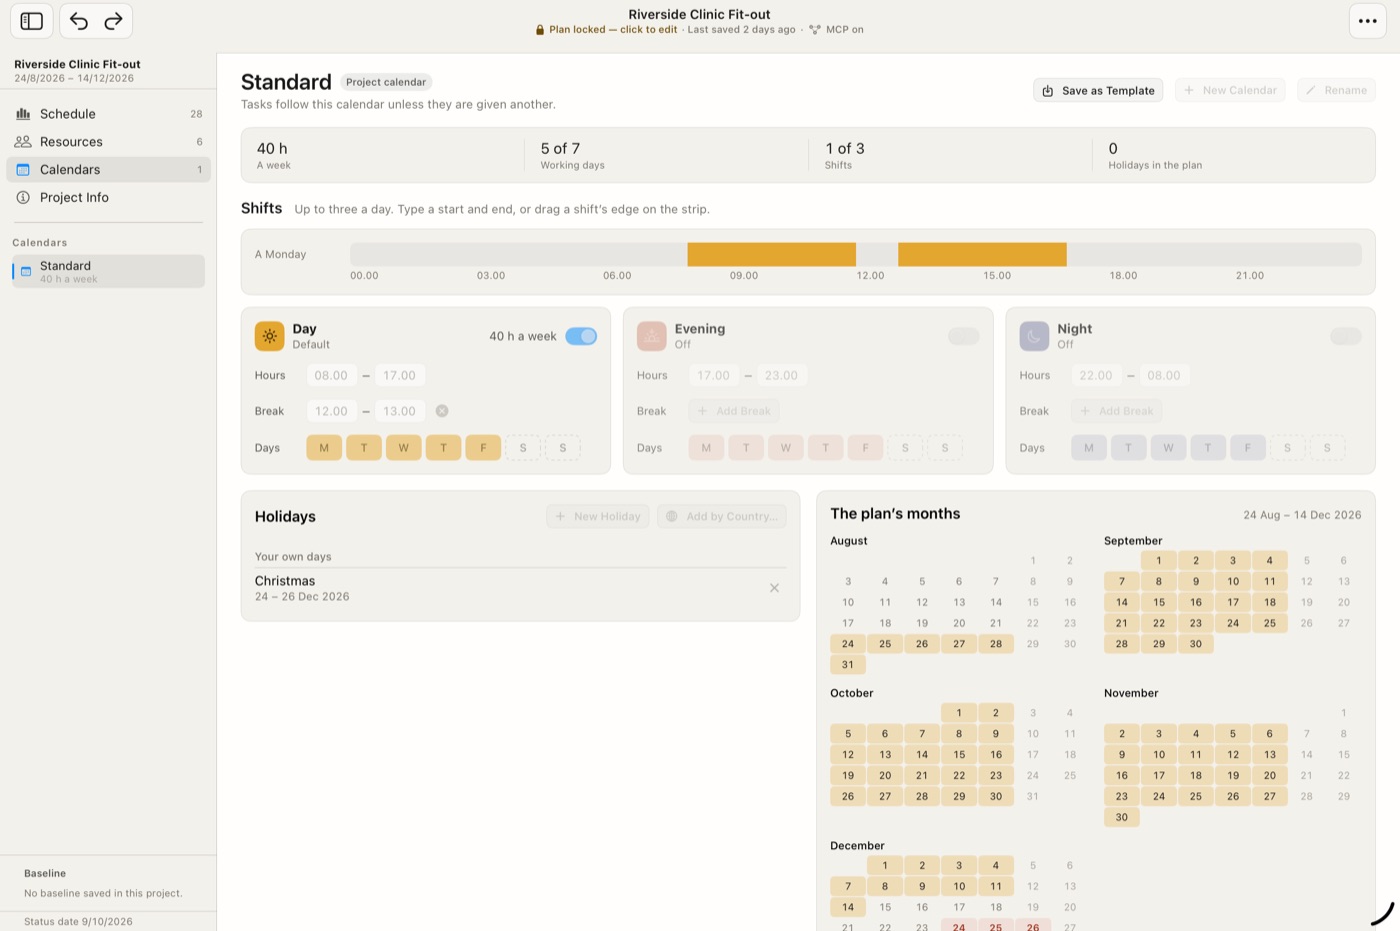Image resolution: width=1400 pixels, height=931 pixels.
Task: Click the Christmas holiday row
Action: (x=520, y=588)
